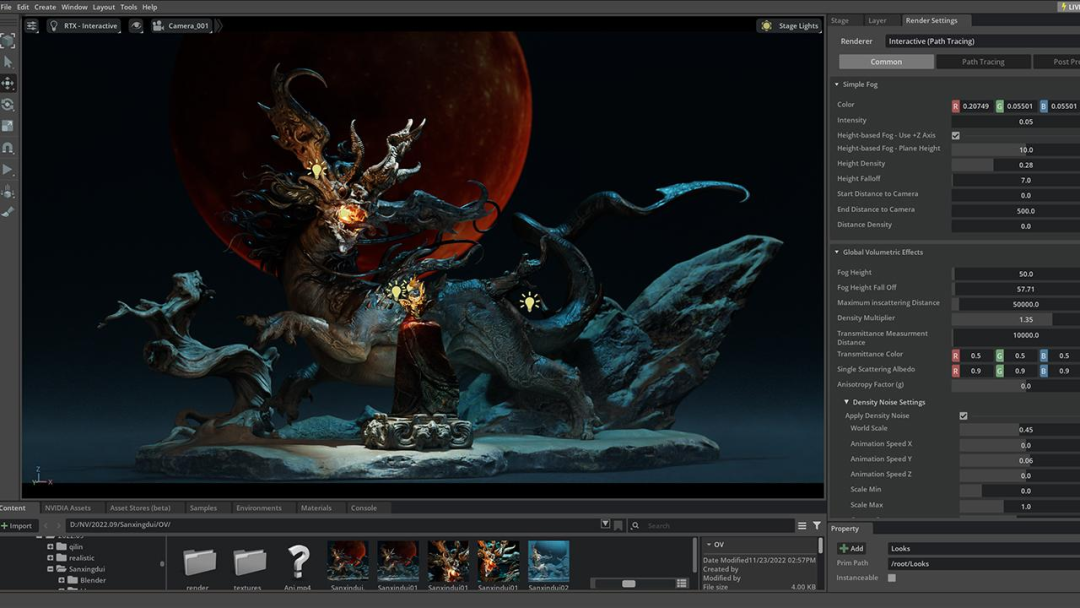Toggle the Instanceable checkbox
The height and width of the screenshot is (608, 1080).
(891, 578)
